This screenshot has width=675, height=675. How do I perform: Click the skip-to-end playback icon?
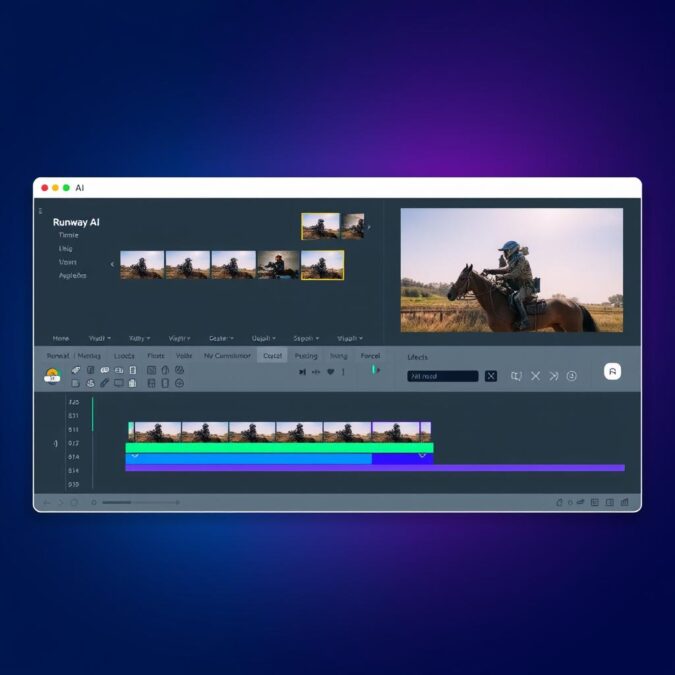[x=302, y=372]
